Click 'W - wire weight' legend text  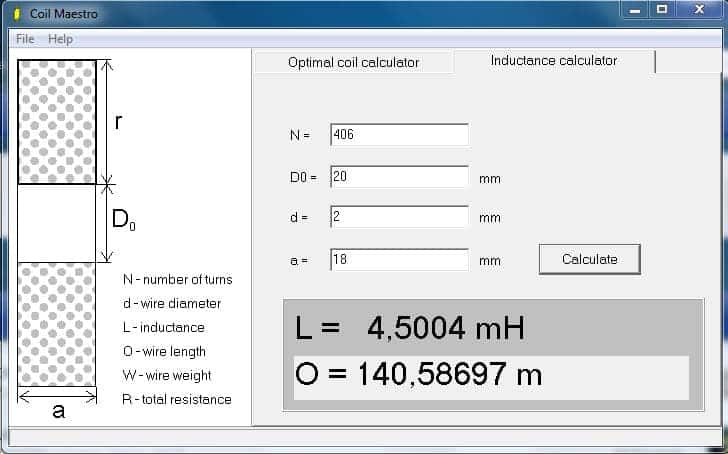pyautogui.click(x=167, y=376)
